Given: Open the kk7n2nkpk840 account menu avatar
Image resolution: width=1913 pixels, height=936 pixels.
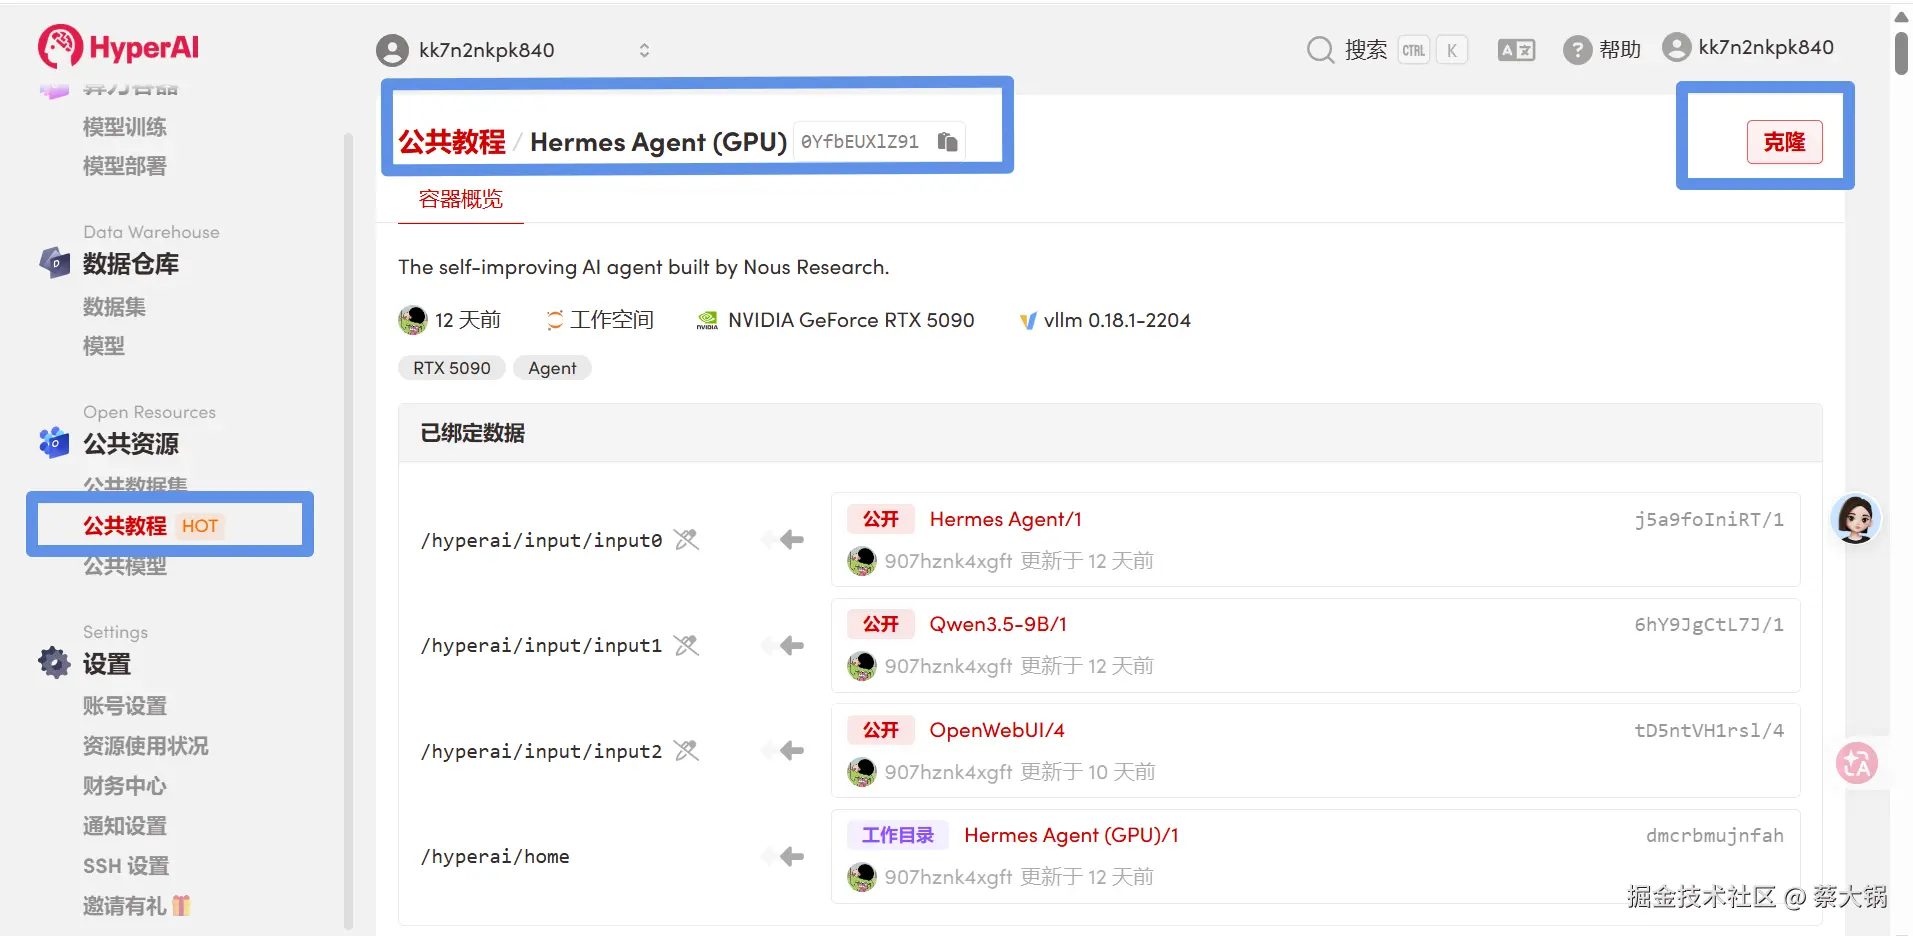Looking at the screenshot, I should click(1676, 47).
